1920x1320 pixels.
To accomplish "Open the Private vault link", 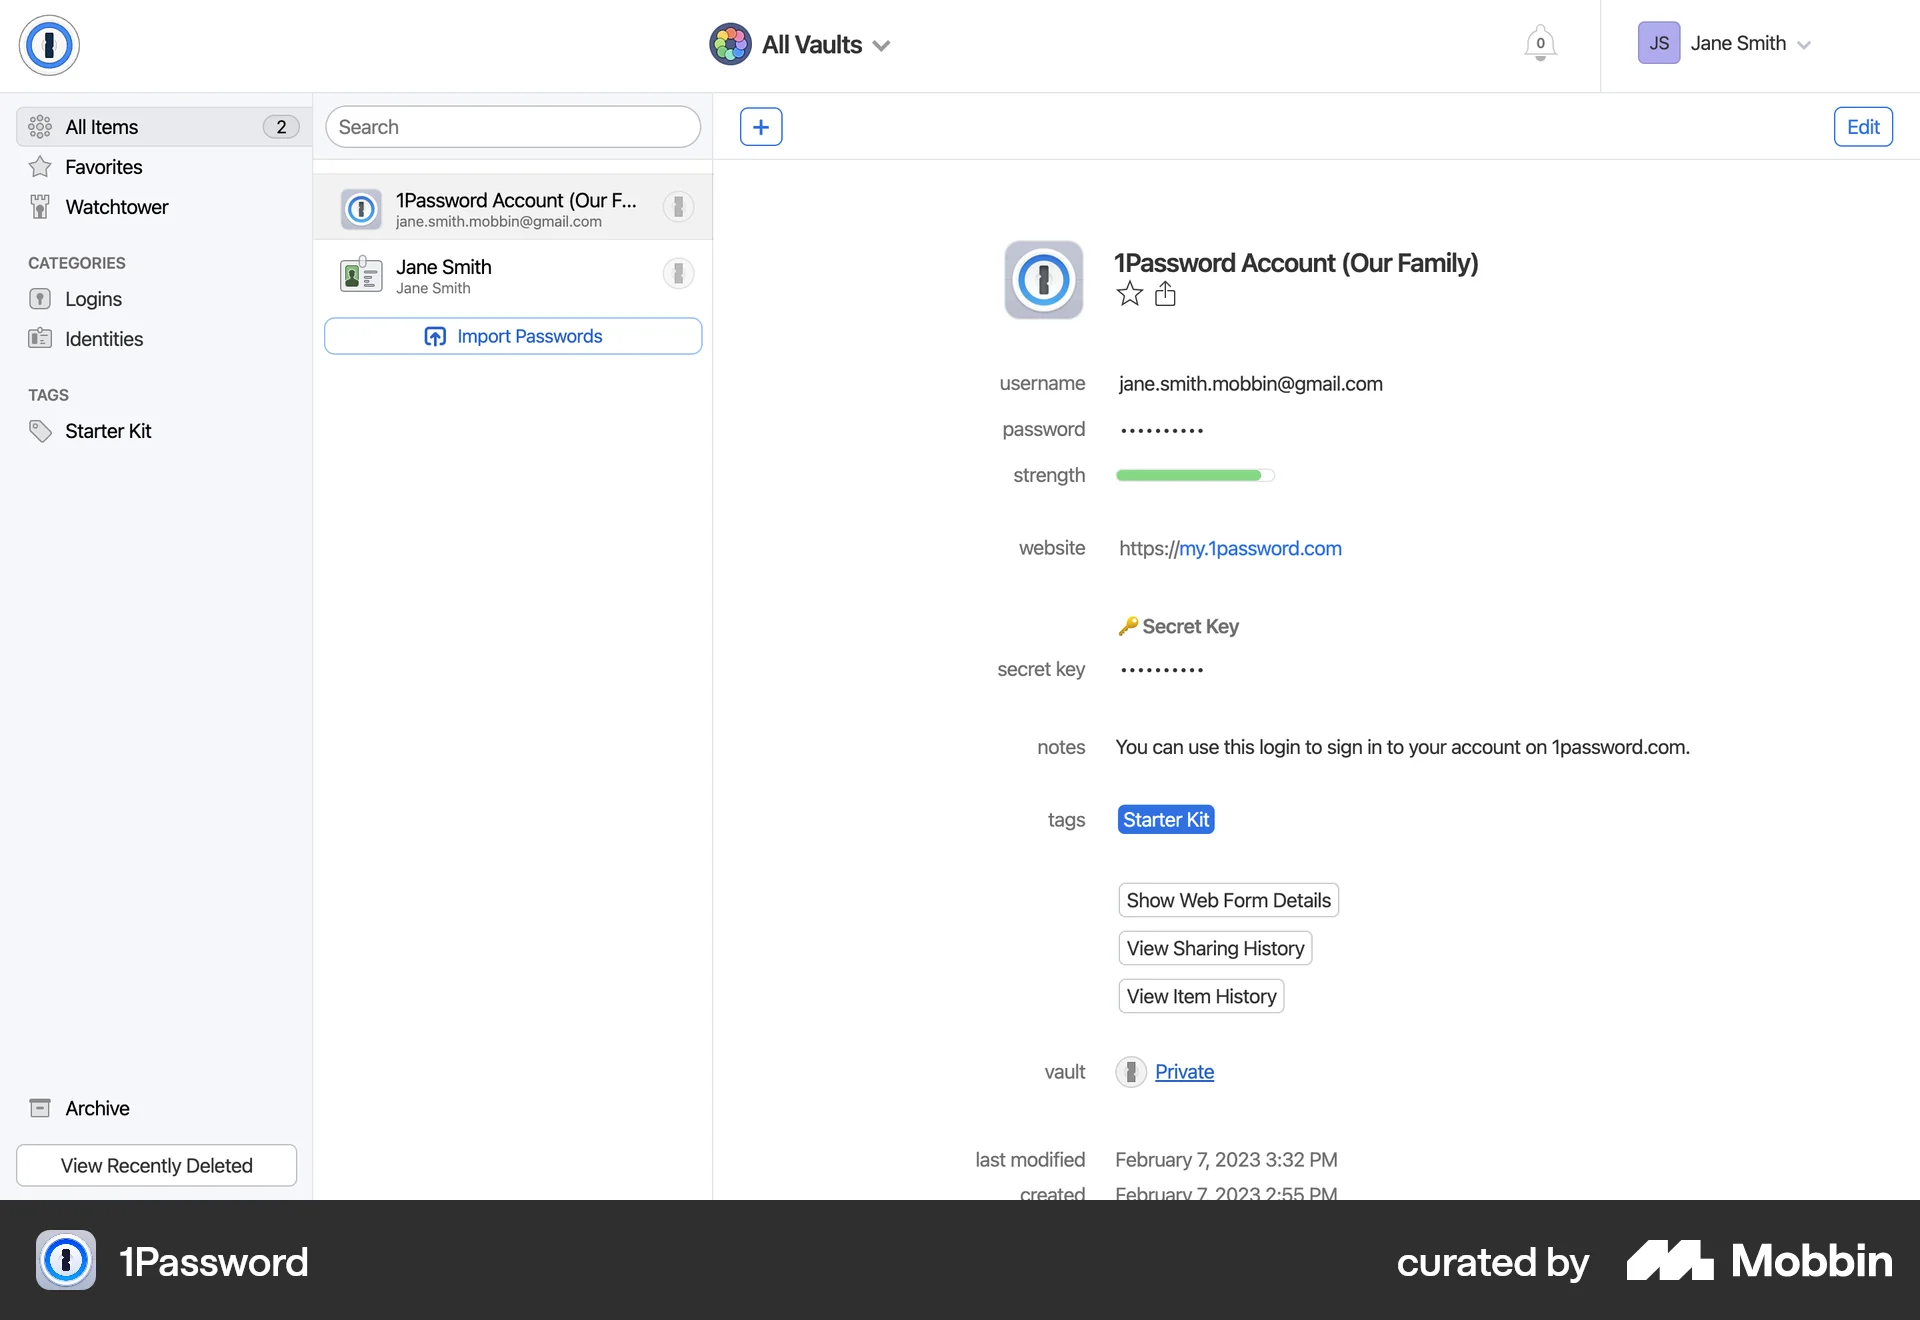I will click(1184, 1071).
